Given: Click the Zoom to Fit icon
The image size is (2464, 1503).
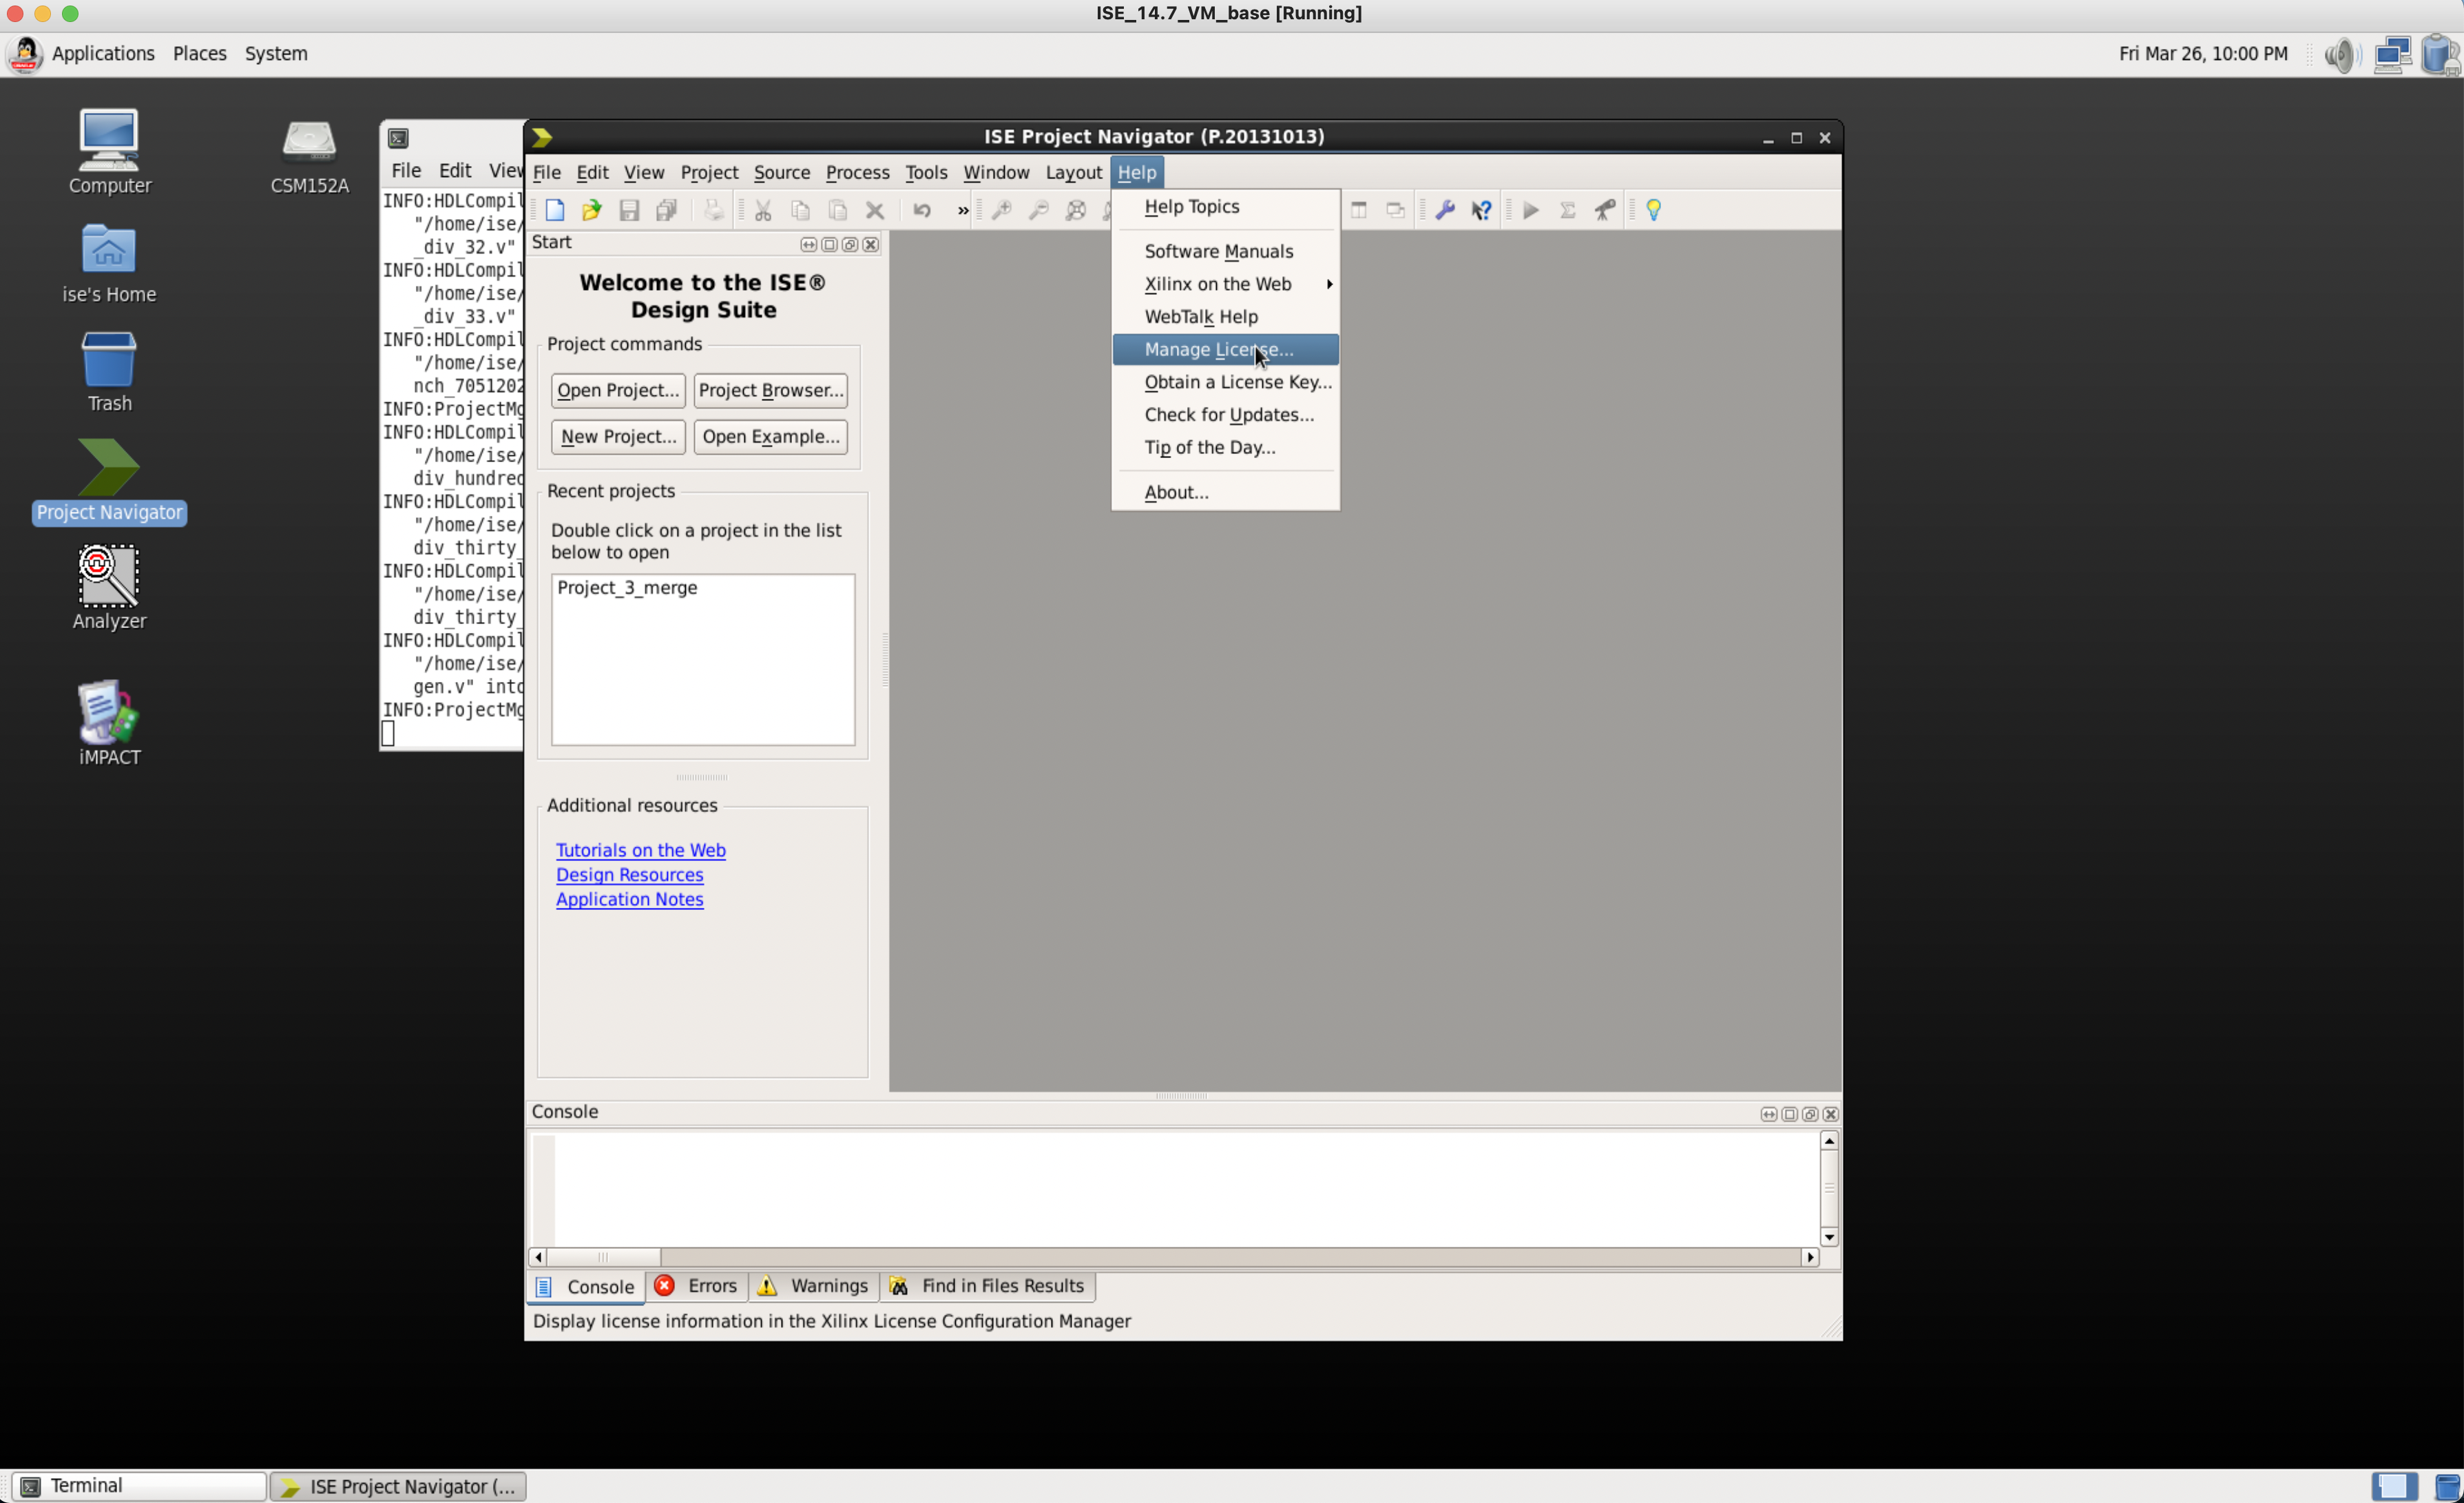Looking at the screenshot, I should pos(1076,210).
